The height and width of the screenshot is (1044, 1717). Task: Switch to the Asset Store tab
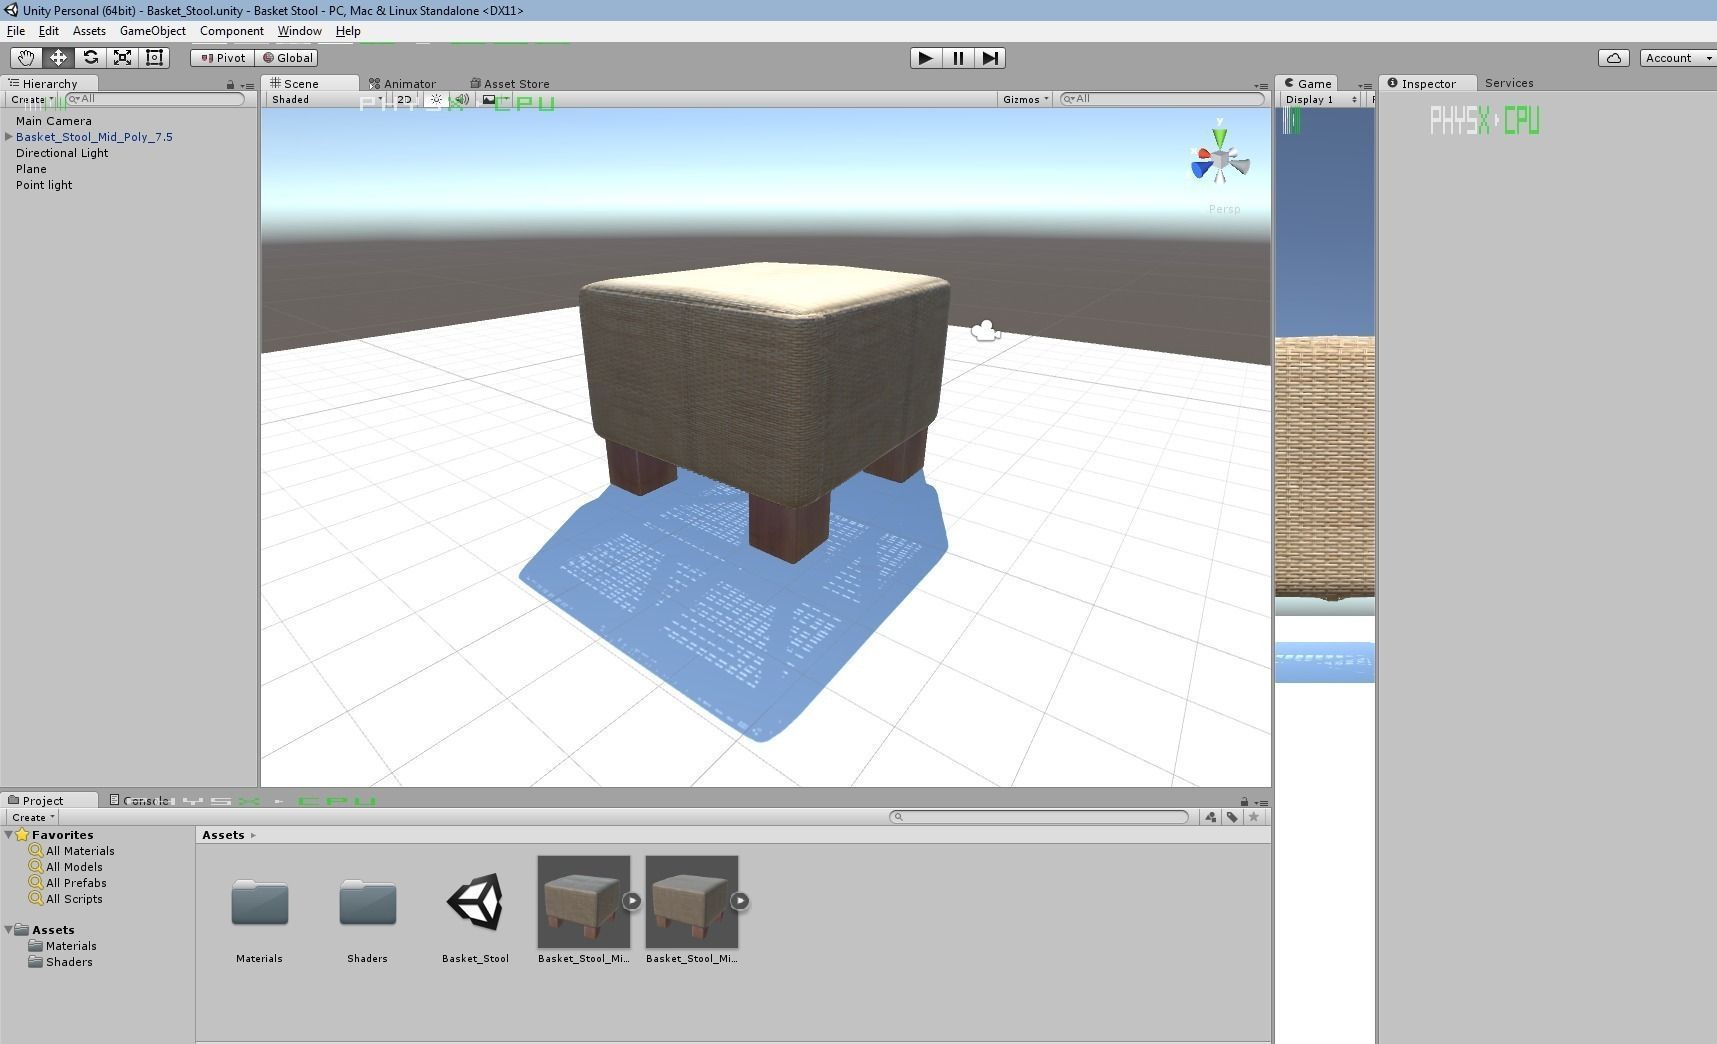(x=510, y=84)
